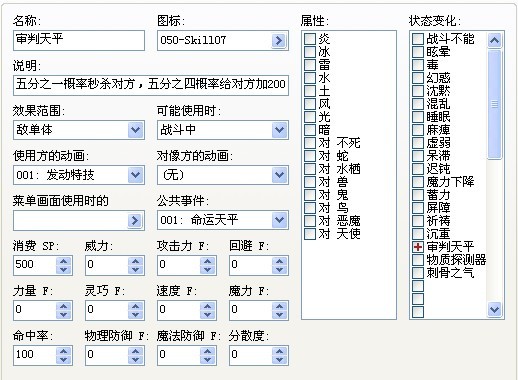518x380 pixels.
Task: Increase the 攻击力 F value with its up arrow
Action: pyautogui.click(x=208, y=261)
